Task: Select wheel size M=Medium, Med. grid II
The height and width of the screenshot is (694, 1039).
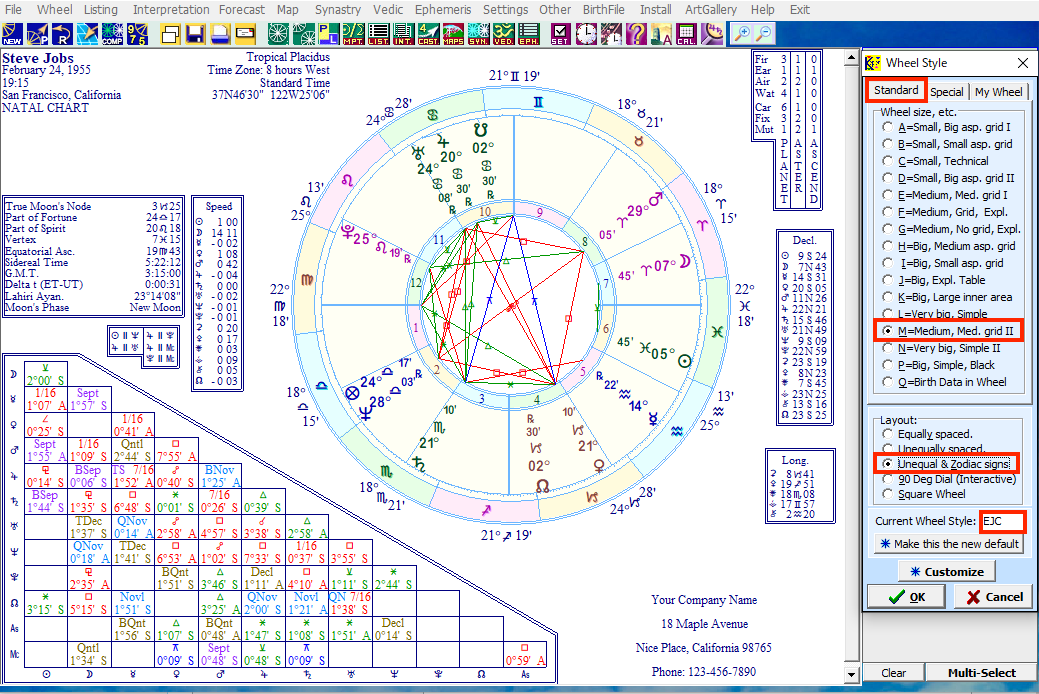Action: (x=948, y=331)
